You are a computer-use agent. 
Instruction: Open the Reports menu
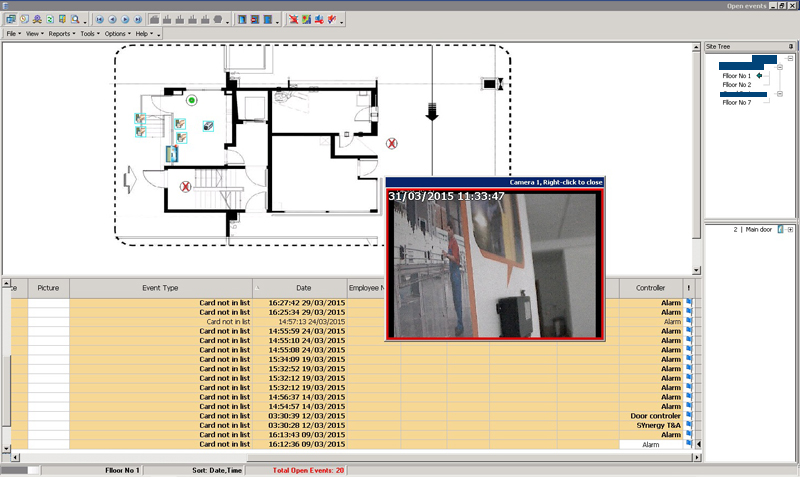tap(60, 34)
